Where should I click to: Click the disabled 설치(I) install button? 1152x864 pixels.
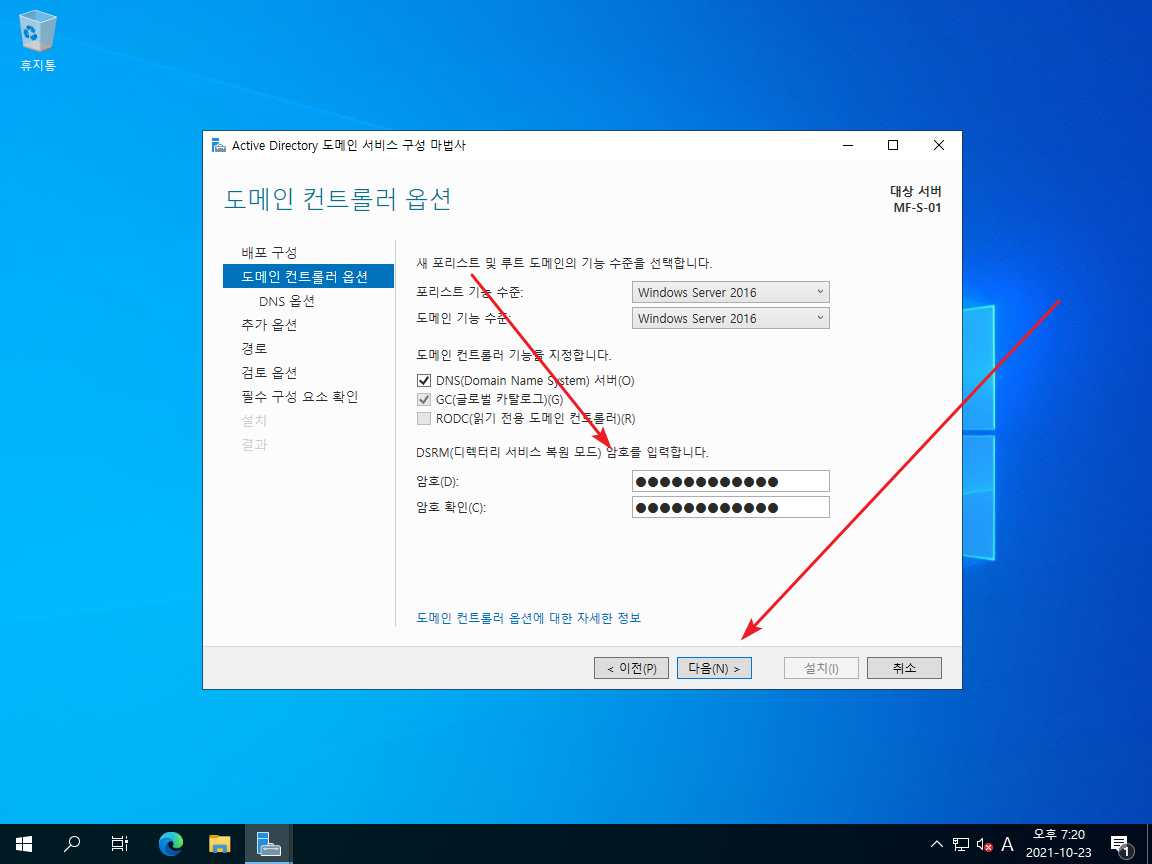click(x=821, y=668)
